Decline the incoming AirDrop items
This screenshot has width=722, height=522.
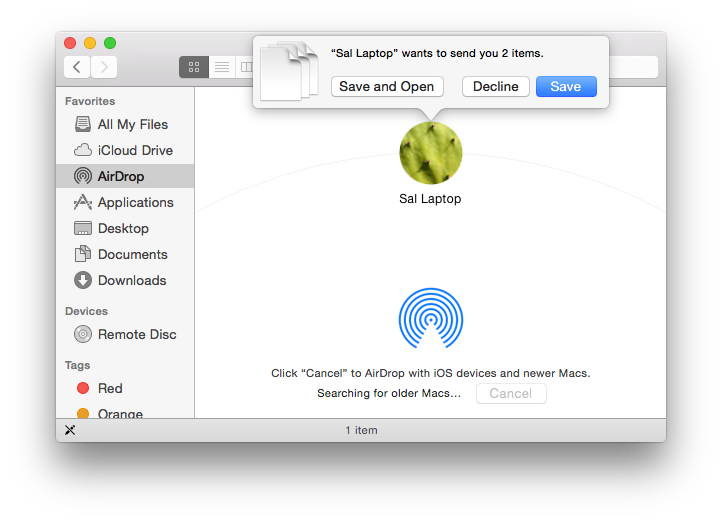(495, 87)
